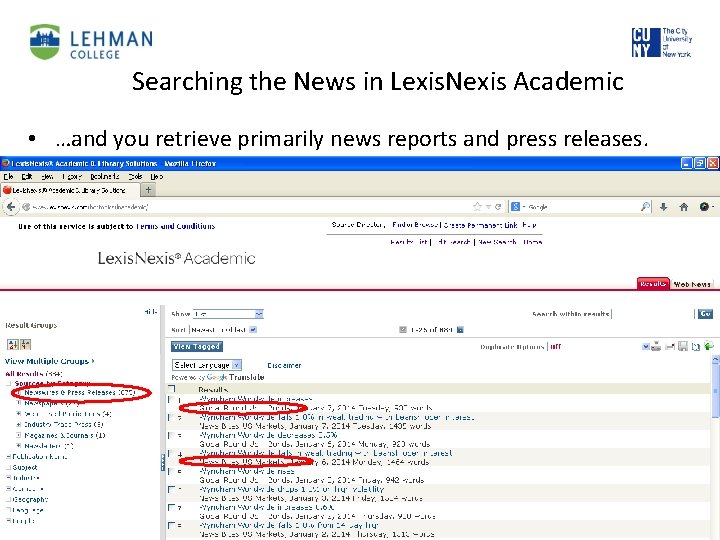Open the Firefox downloads arrow
Screen dimensions: 720x540
664,207
